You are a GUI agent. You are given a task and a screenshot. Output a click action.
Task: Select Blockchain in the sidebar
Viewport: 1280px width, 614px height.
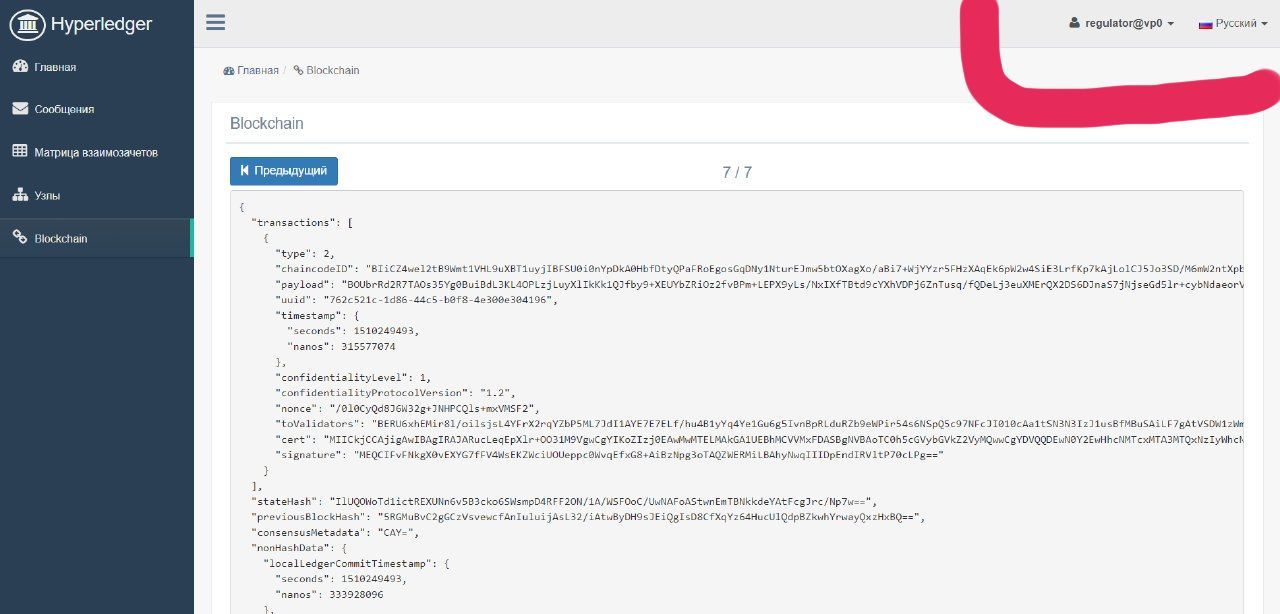click(97, 238)
